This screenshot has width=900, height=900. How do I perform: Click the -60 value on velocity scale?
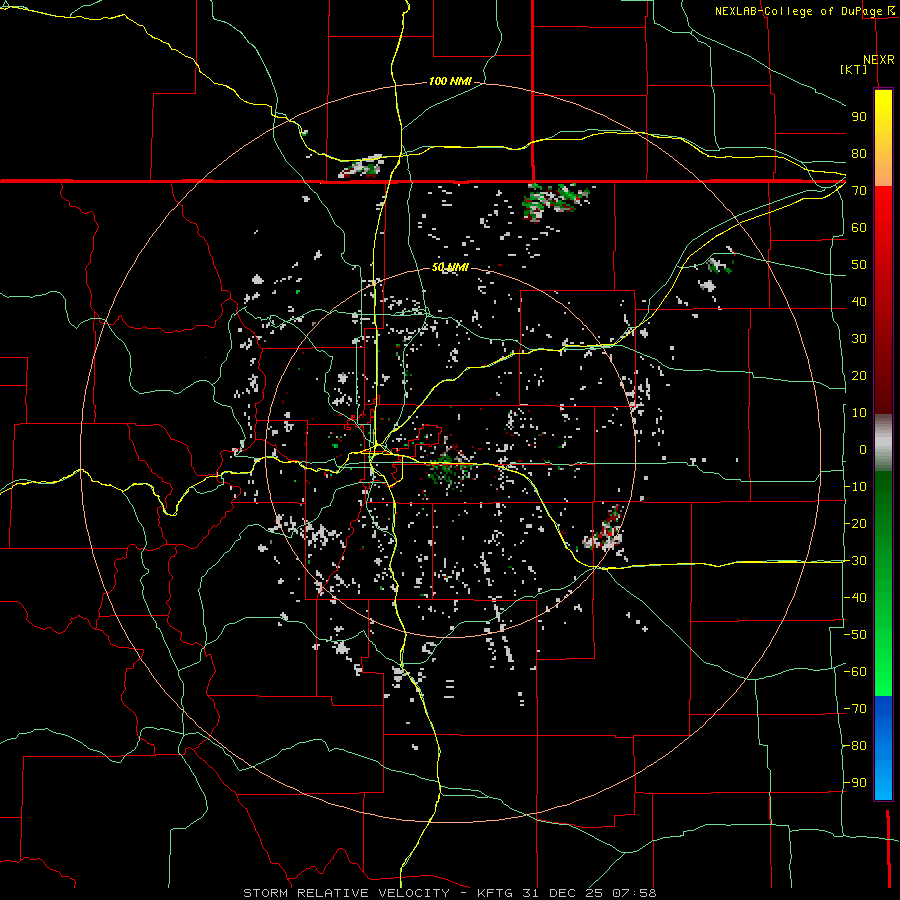(x=855, y=672)
